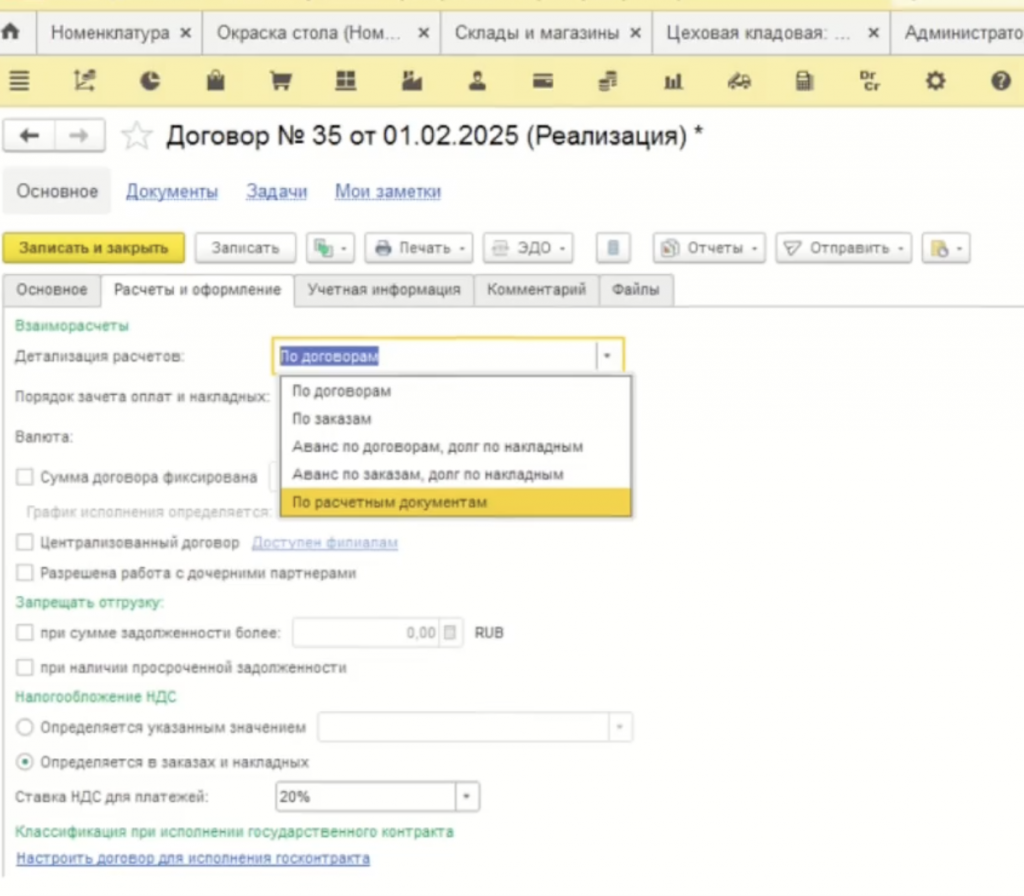Open the main hamburger menu

[x=20, y=81]
